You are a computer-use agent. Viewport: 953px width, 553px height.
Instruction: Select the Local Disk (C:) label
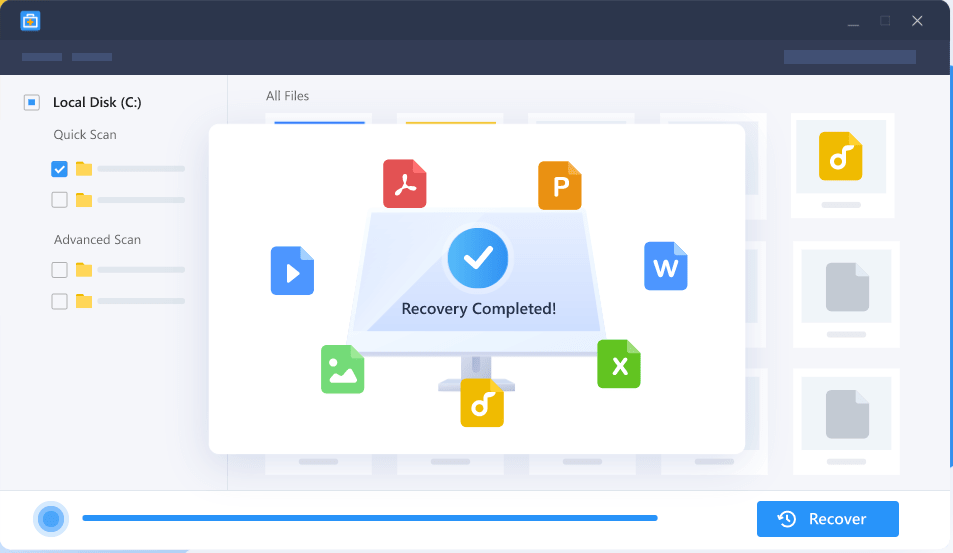click(x=97, y=102)
